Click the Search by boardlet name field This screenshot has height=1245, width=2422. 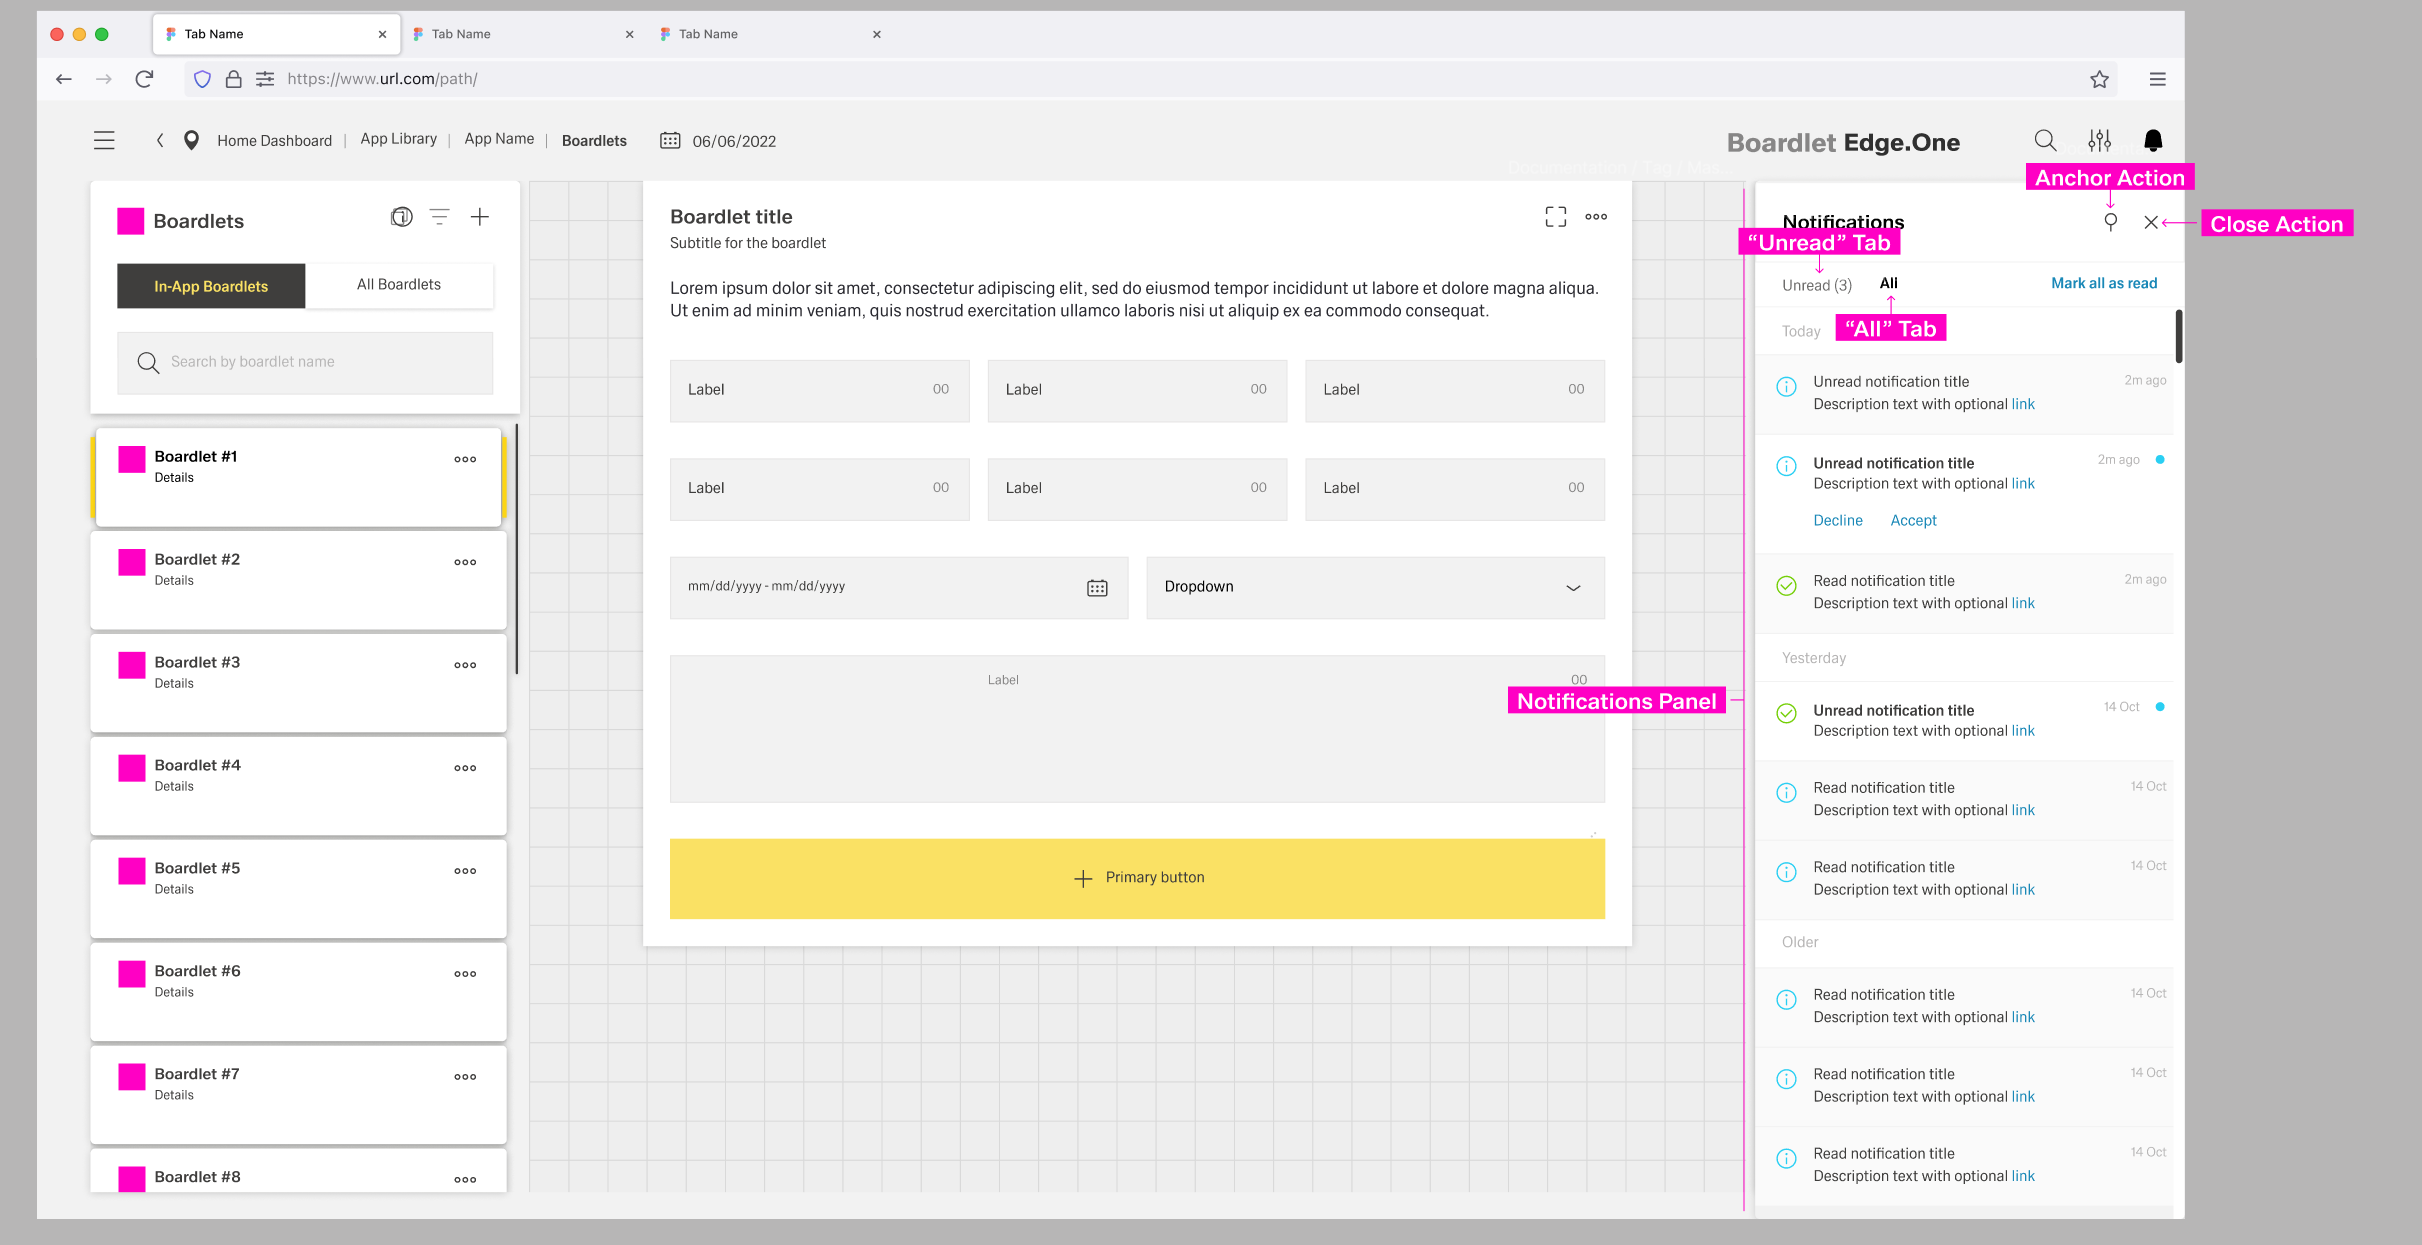point(305,362)
